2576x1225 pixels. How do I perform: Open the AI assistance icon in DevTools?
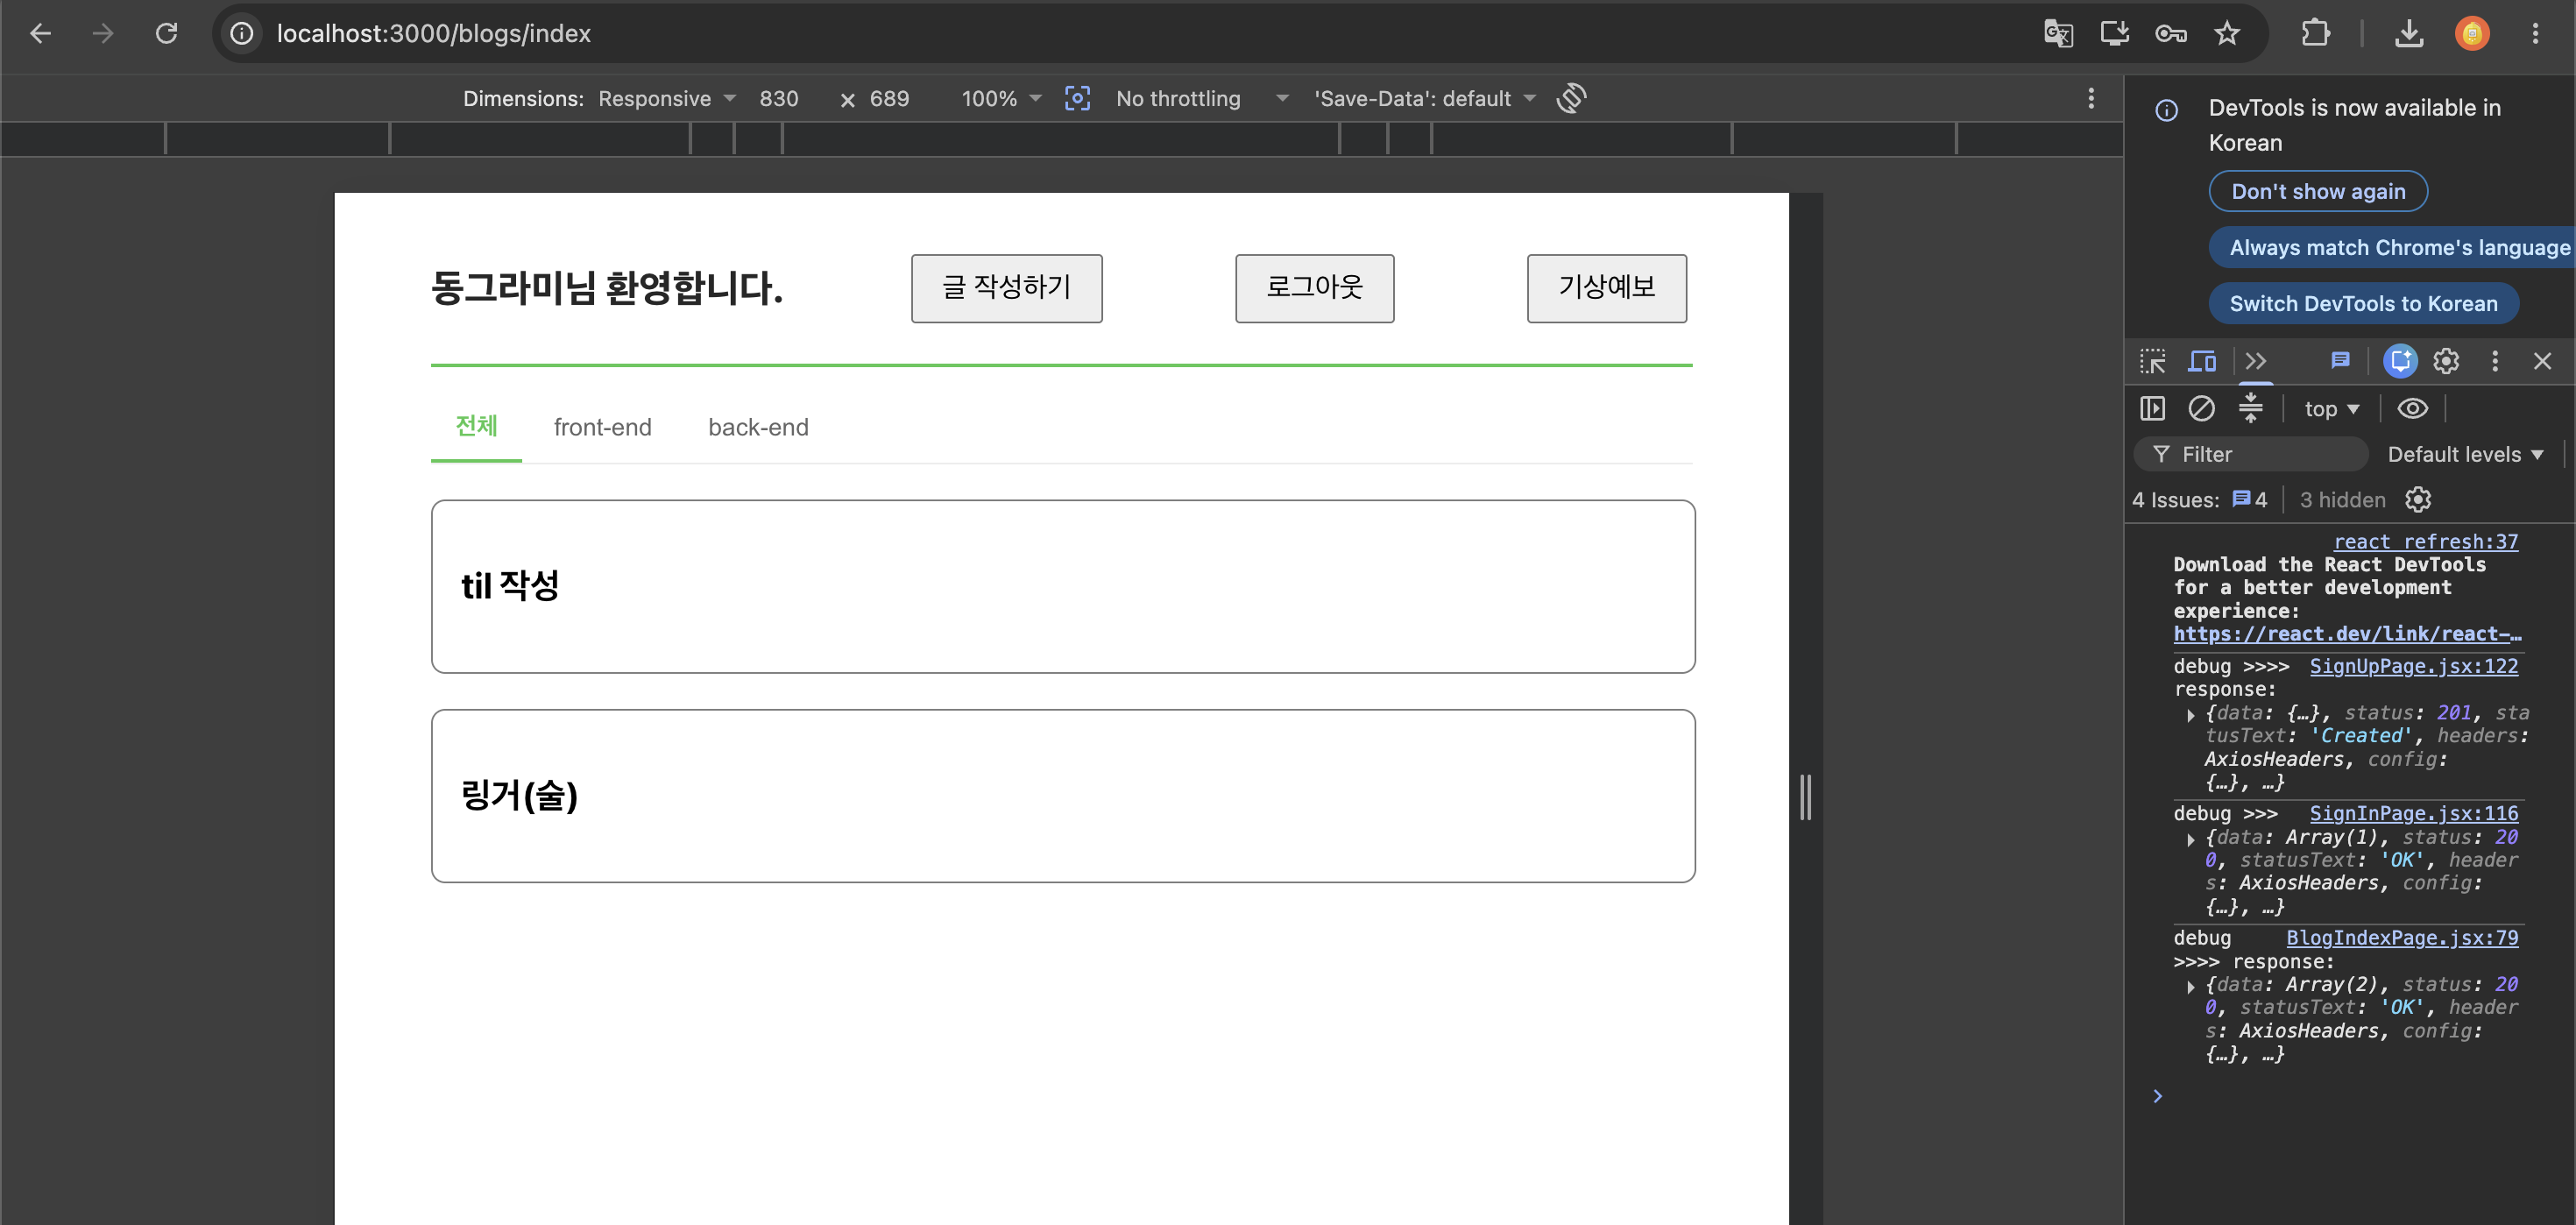[2400, 361]
